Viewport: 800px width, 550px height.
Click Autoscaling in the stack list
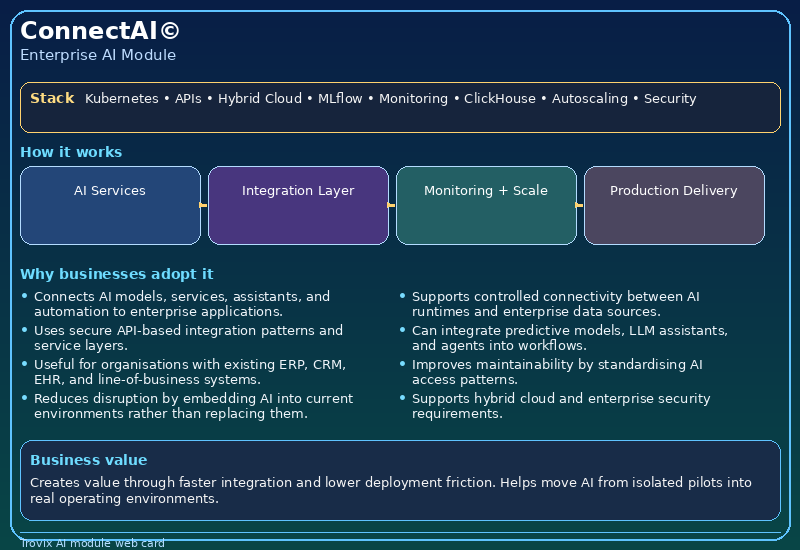click(590, 99)
